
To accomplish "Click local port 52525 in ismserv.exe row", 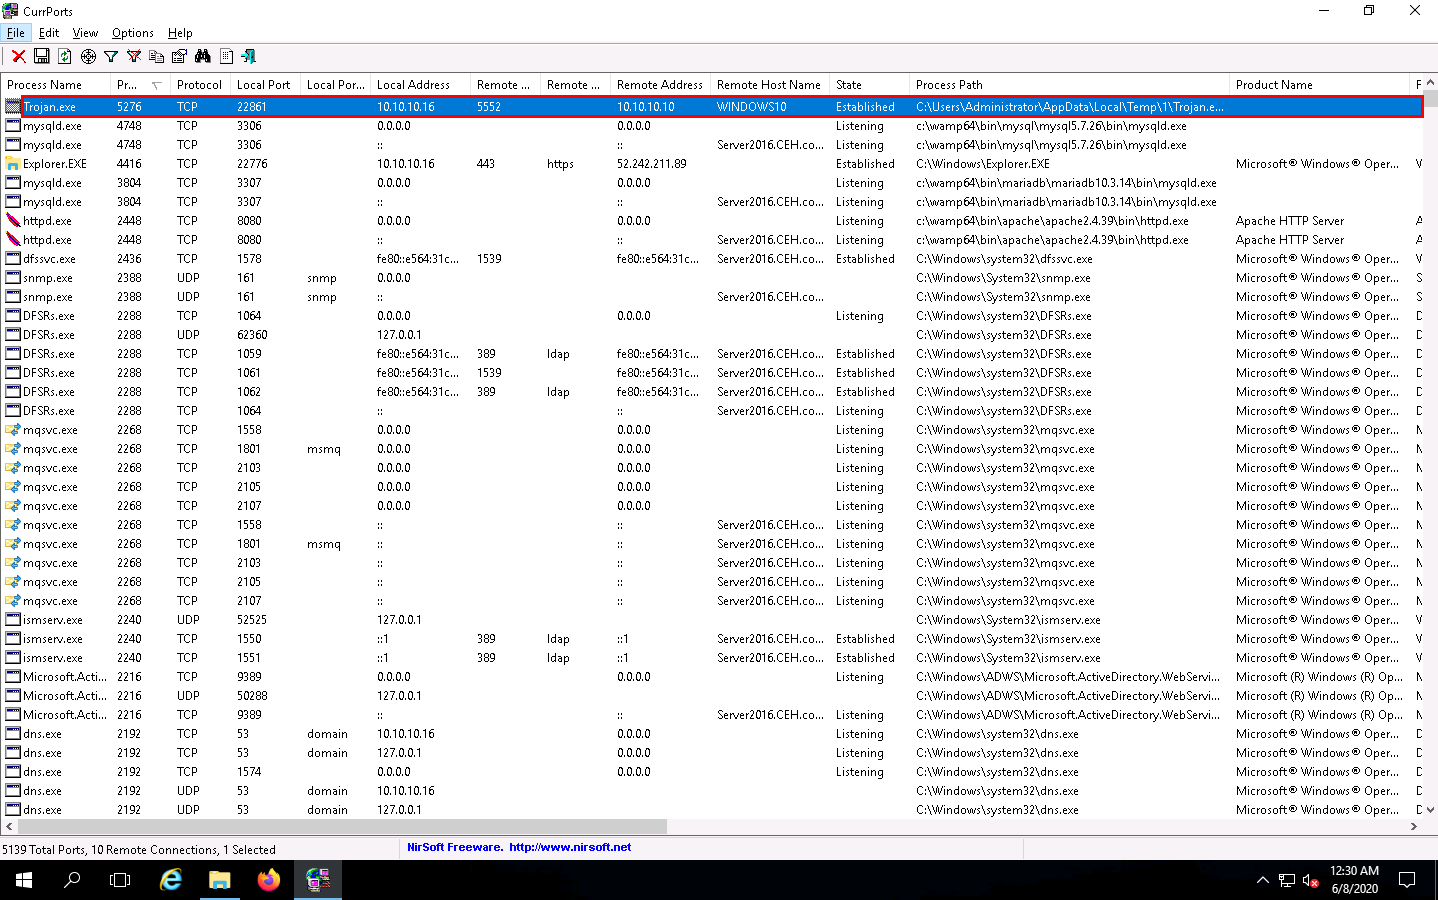I will (x=252, y=620).
